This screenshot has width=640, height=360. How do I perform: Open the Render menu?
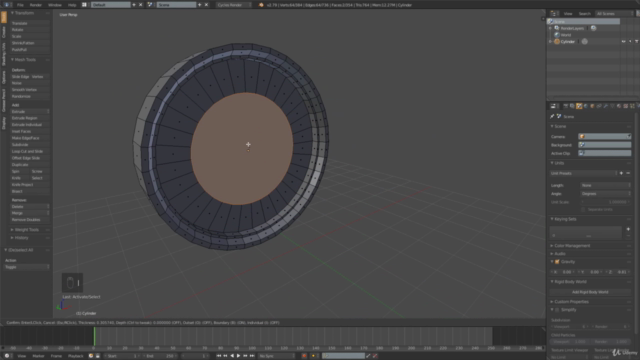(36, 5)
